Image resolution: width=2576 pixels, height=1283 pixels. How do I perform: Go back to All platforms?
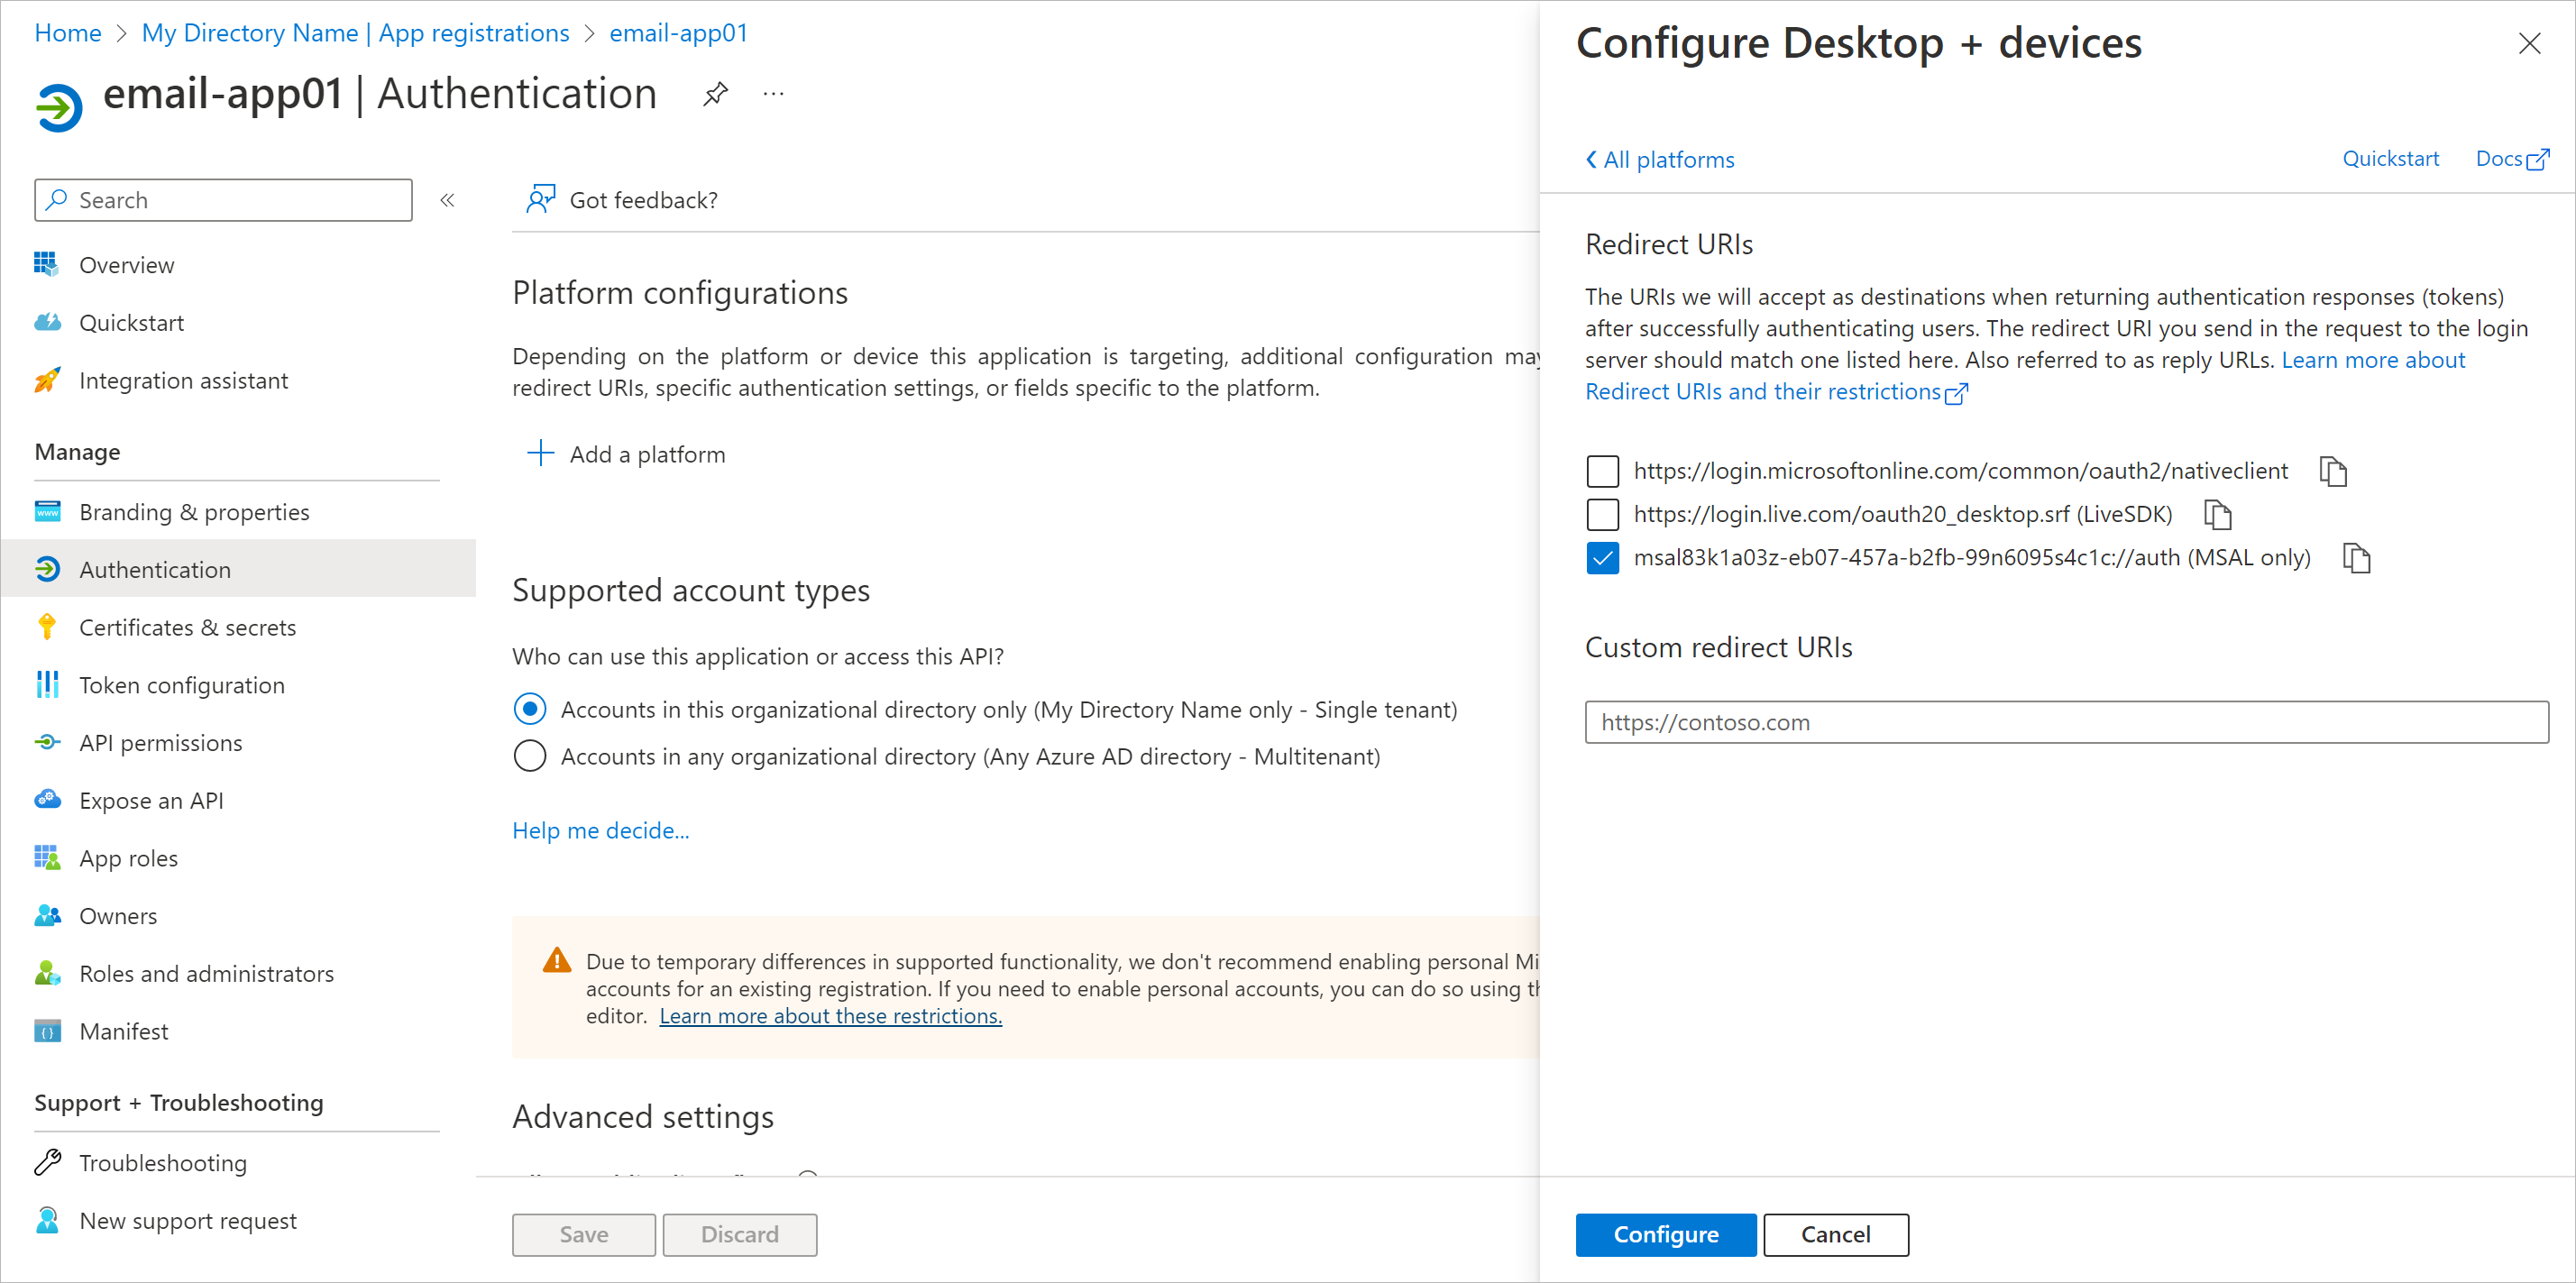[1658, 159]
